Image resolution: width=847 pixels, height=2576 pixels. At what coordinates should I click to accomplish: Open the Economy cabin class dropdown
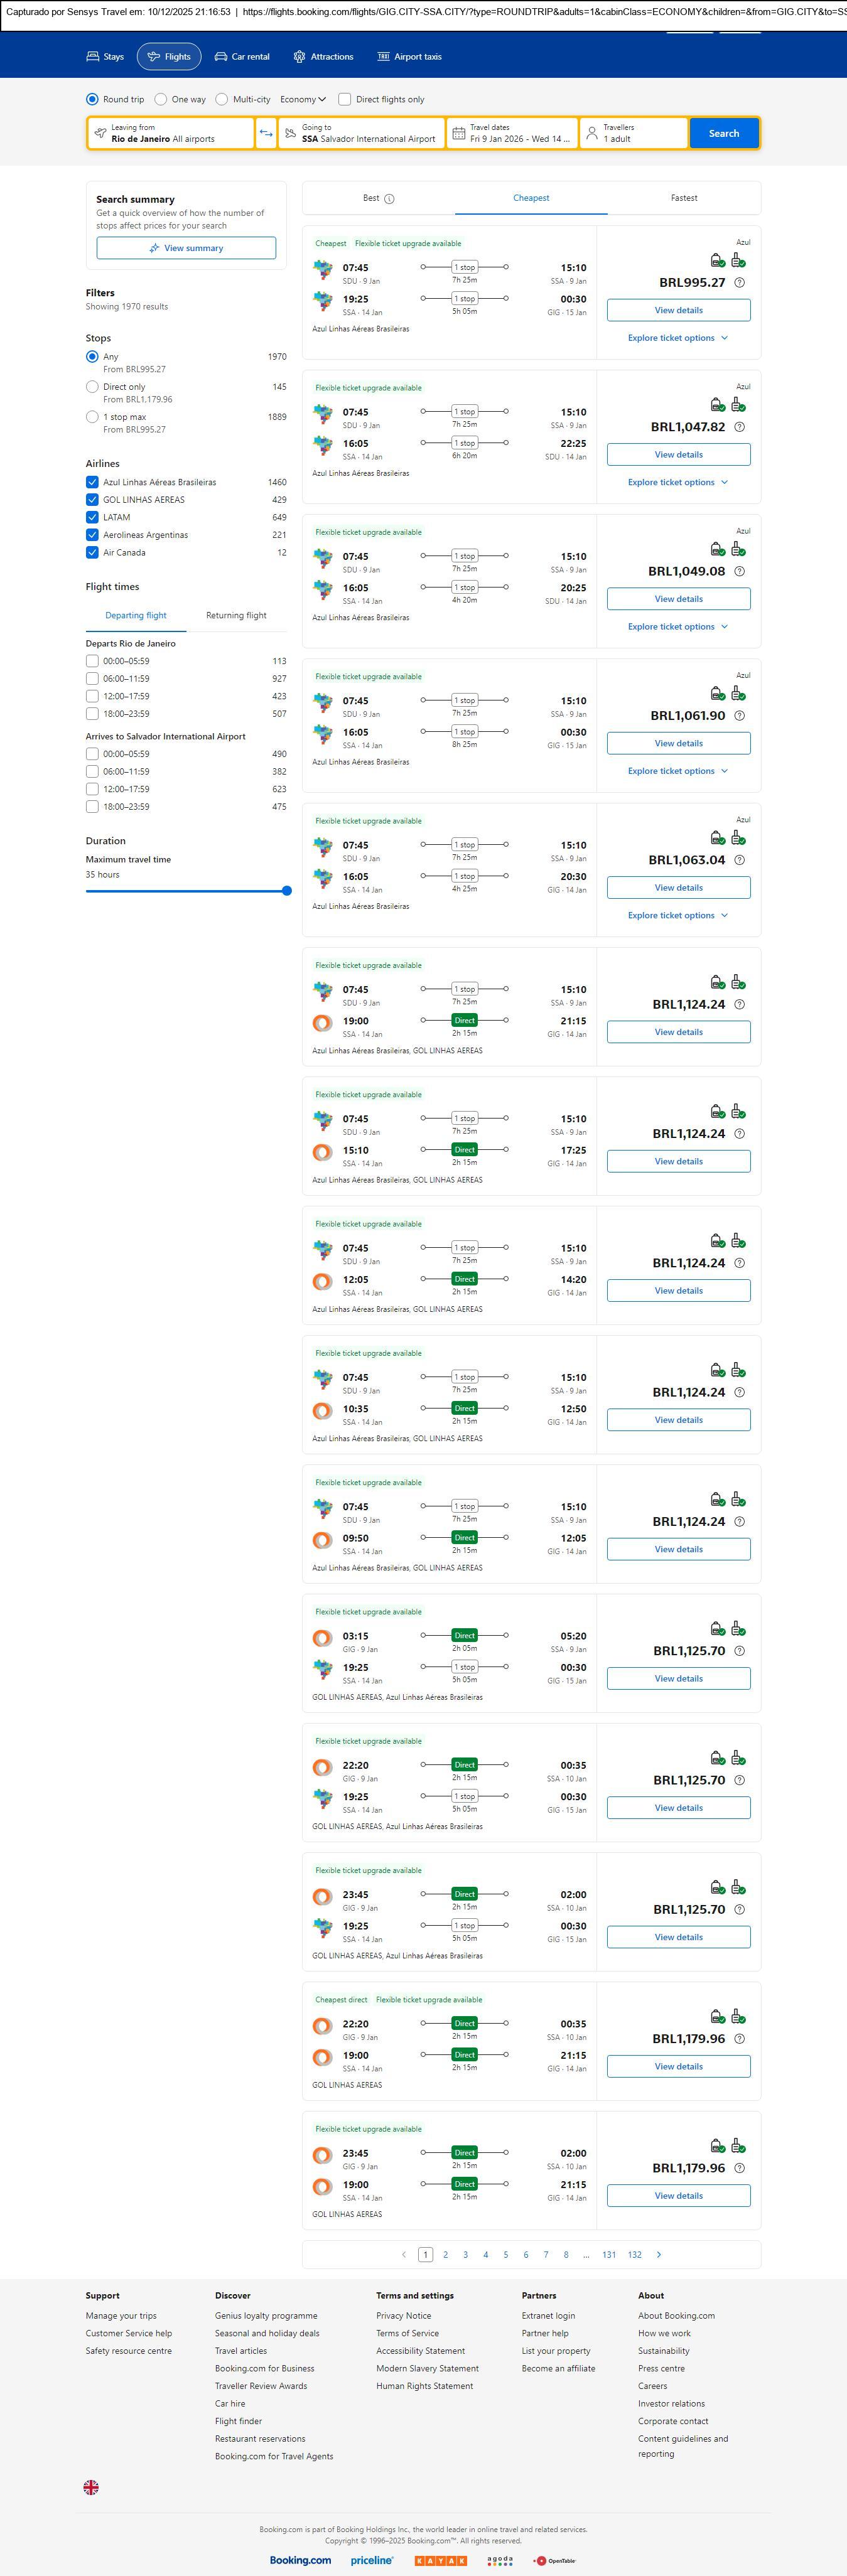click(x=303, y=99)
